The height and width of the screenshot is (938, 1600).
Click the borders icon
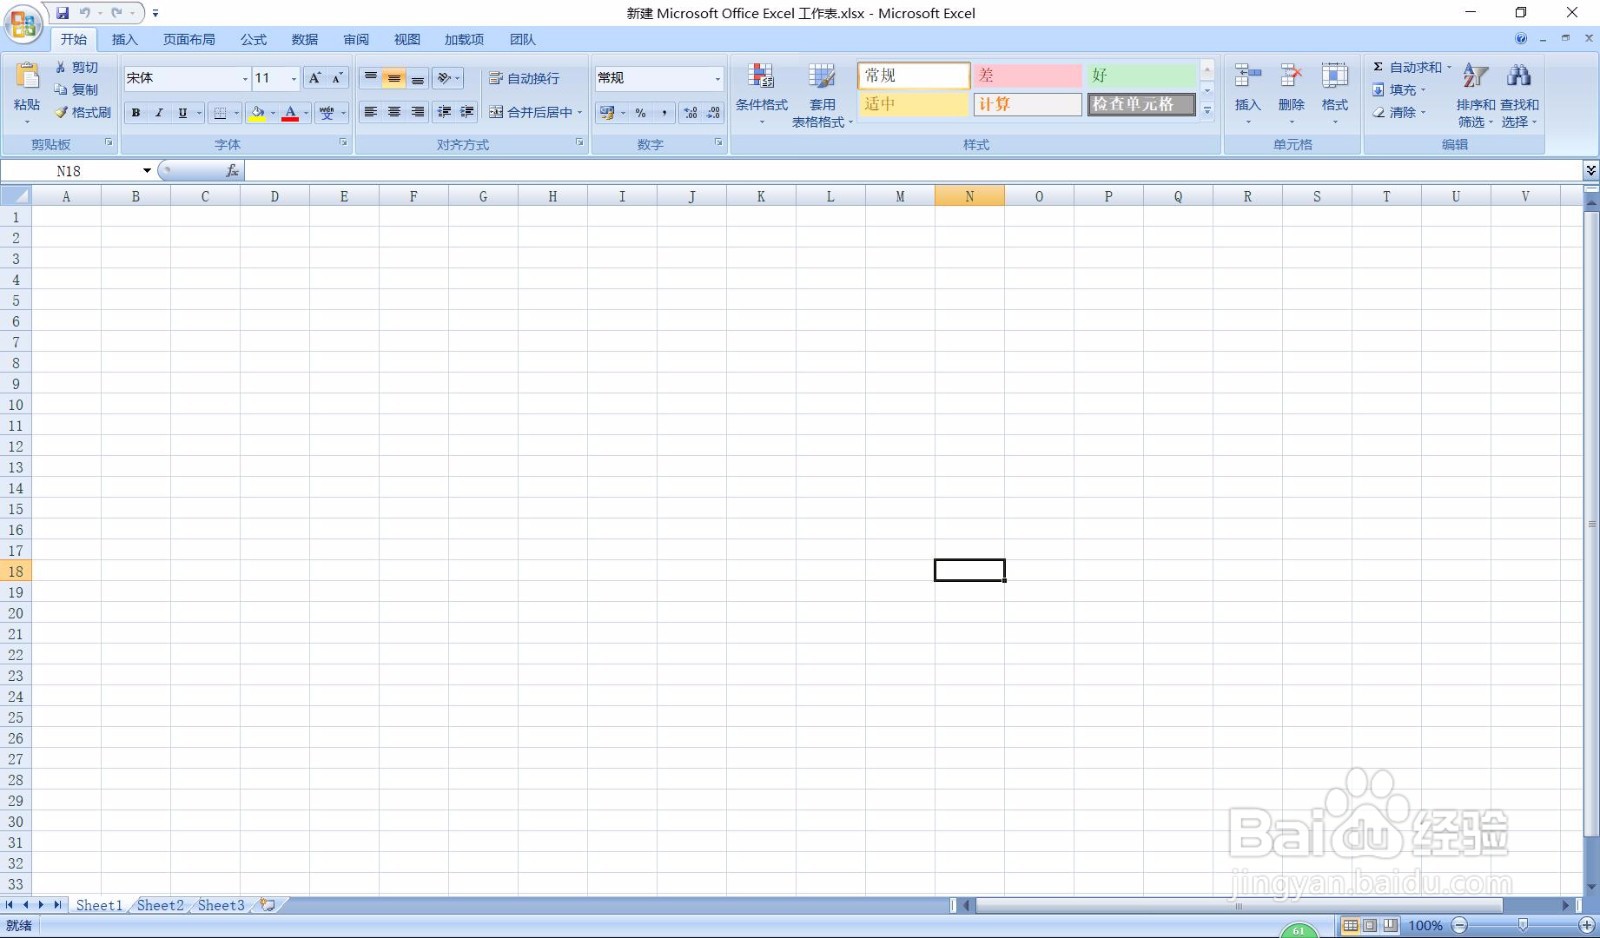point(221,113)
